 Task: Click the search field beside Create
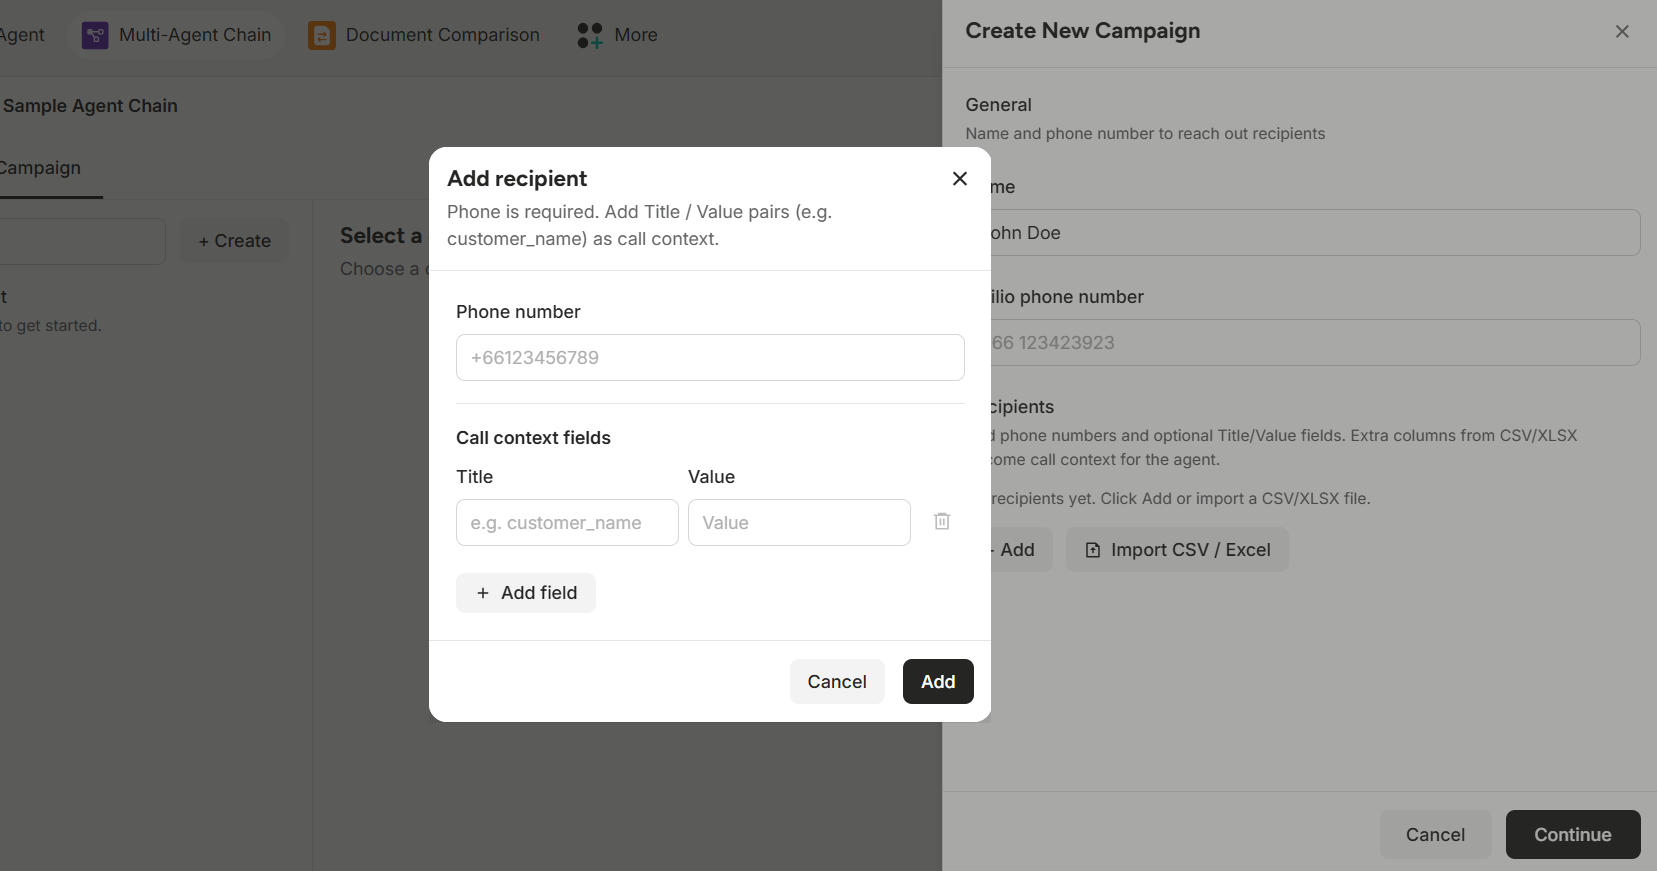pyautogui.click(x=82, y=241)
